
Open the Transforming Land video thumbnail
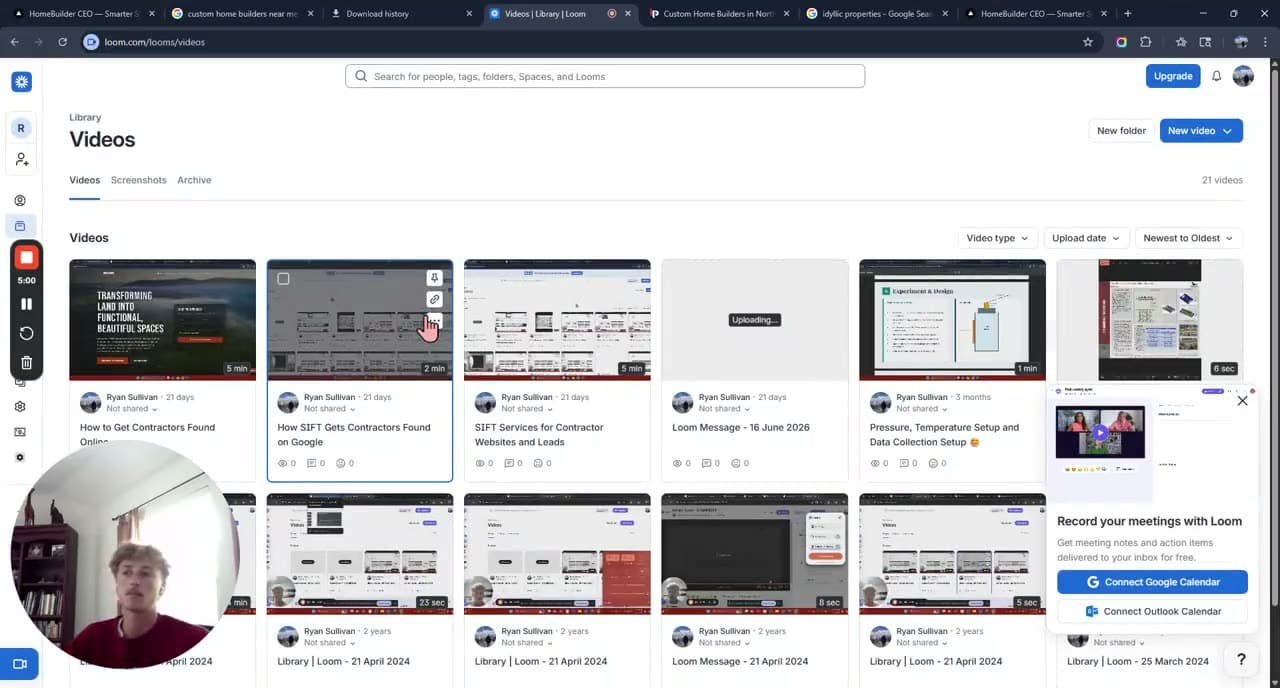coord(162,320)
